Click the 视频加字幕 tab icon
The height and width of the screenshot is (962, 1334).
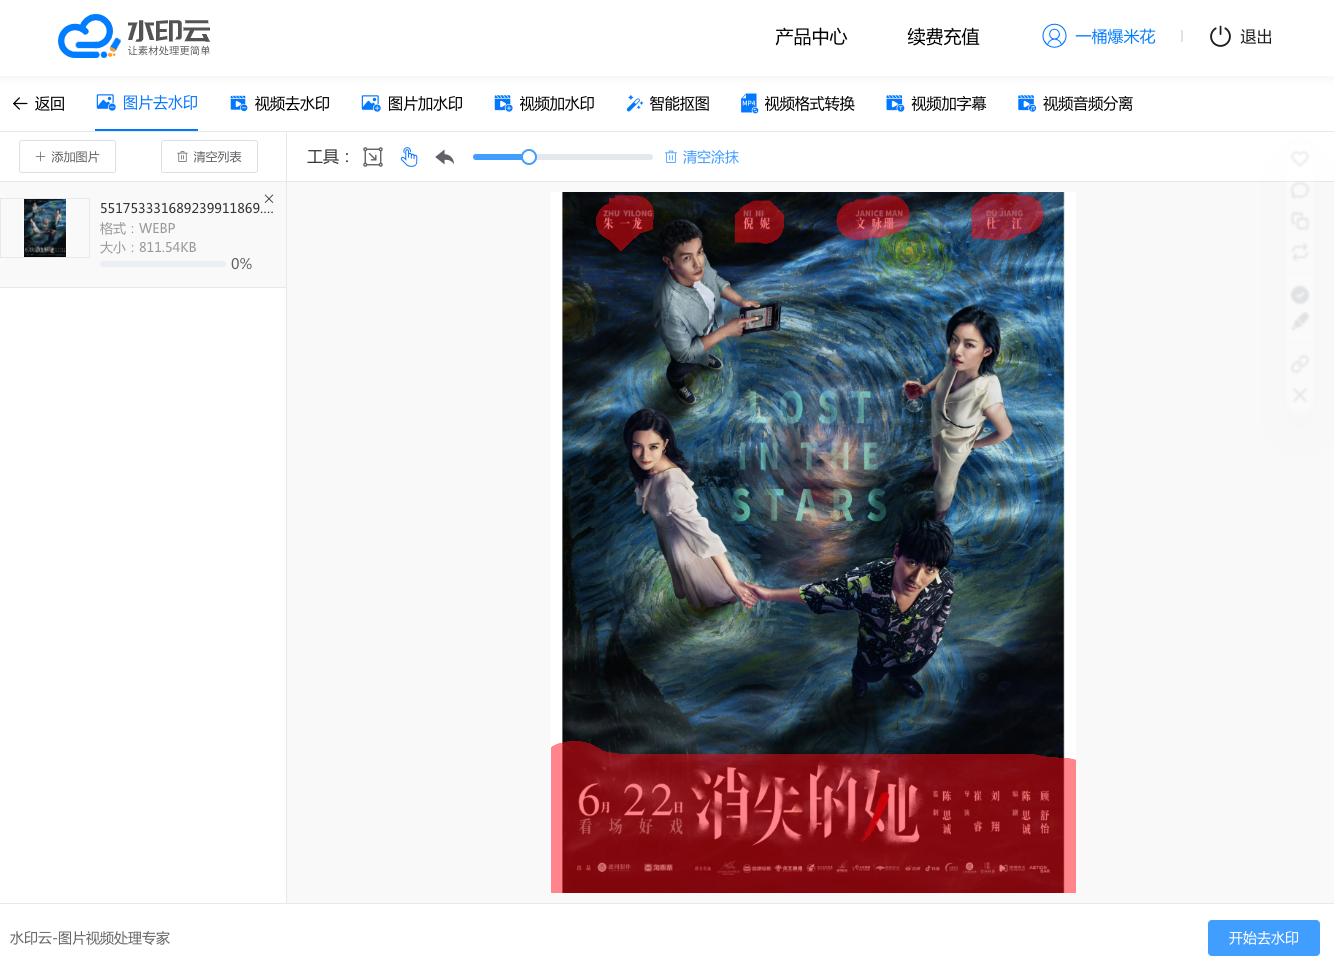[895, 103]
